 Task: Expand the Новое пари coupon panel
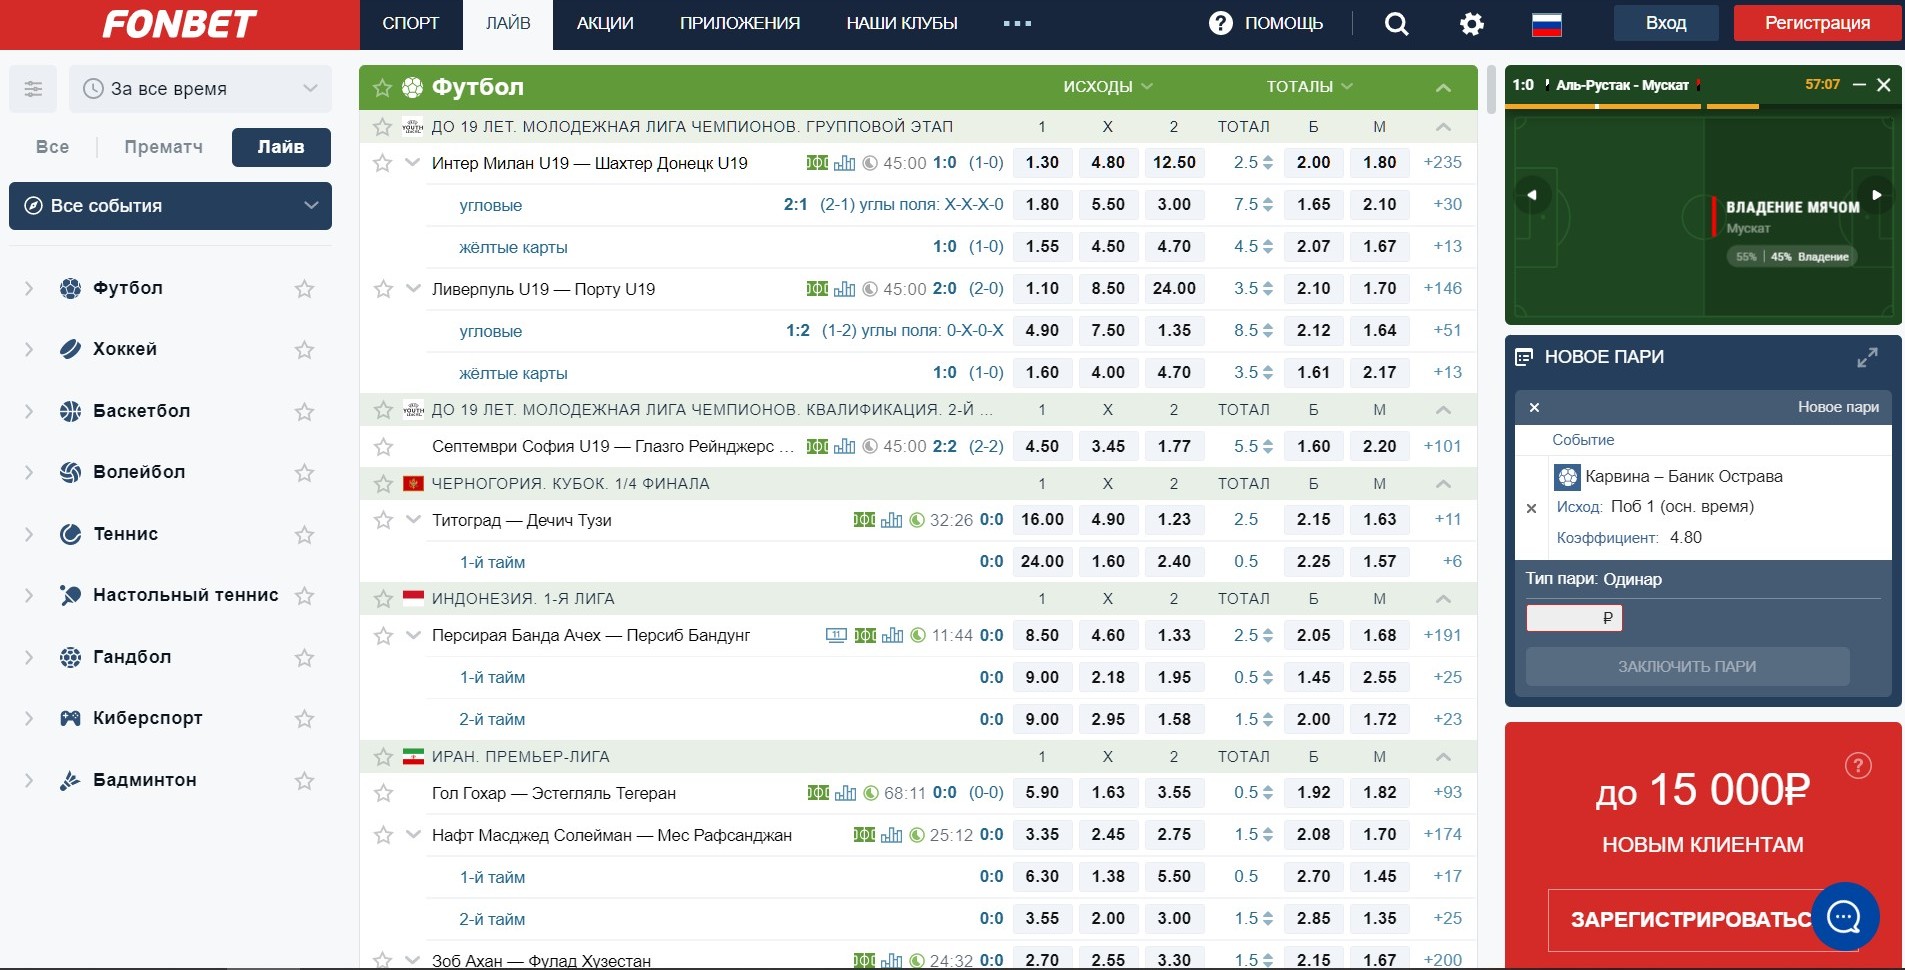pos(1867,357)
